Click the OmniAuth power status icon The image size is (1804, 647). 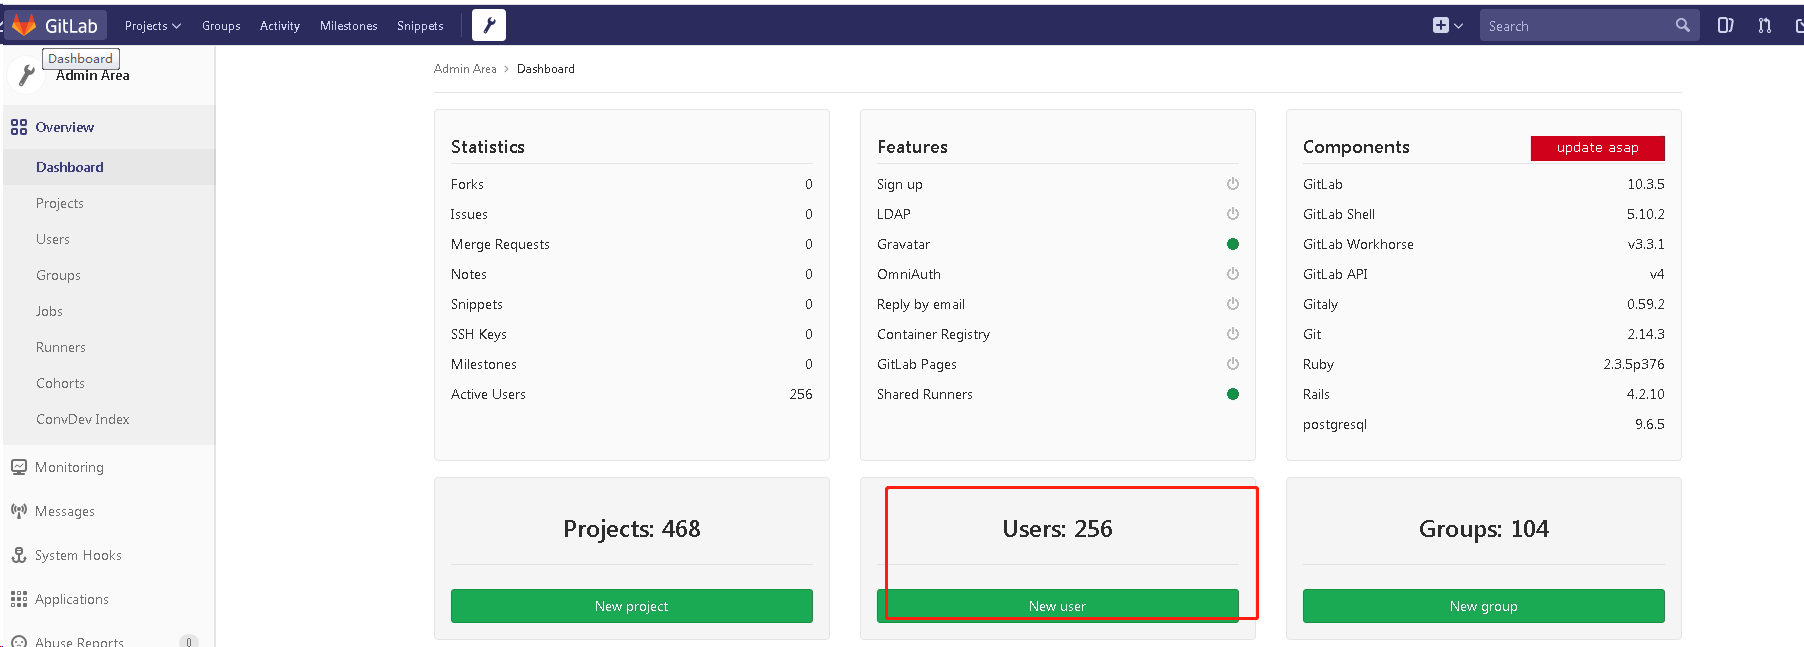tap(1233, 274)
